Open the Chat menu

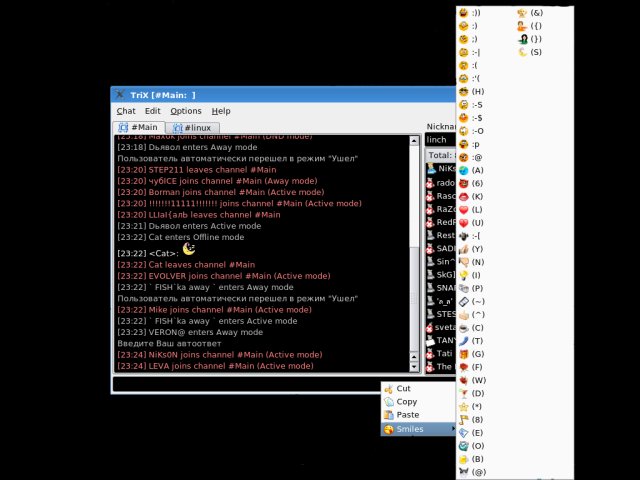pyautogui.click(x=126, y=111)
